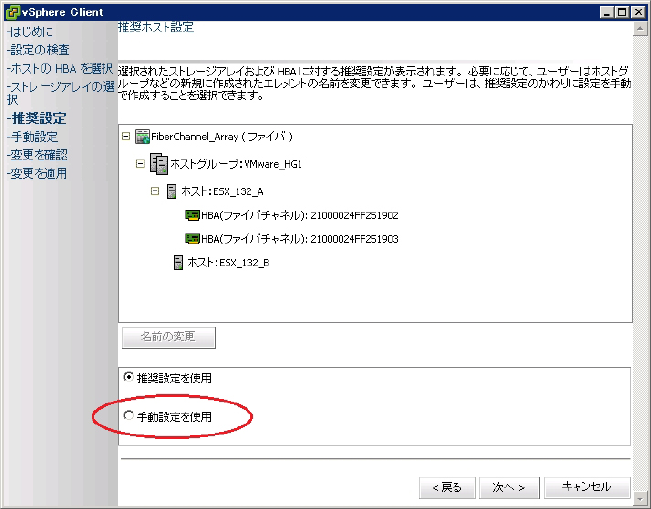651x509 pixels.
Task: Select the ホストグループ: VMware_HG1 row
Action: point(236,164)
